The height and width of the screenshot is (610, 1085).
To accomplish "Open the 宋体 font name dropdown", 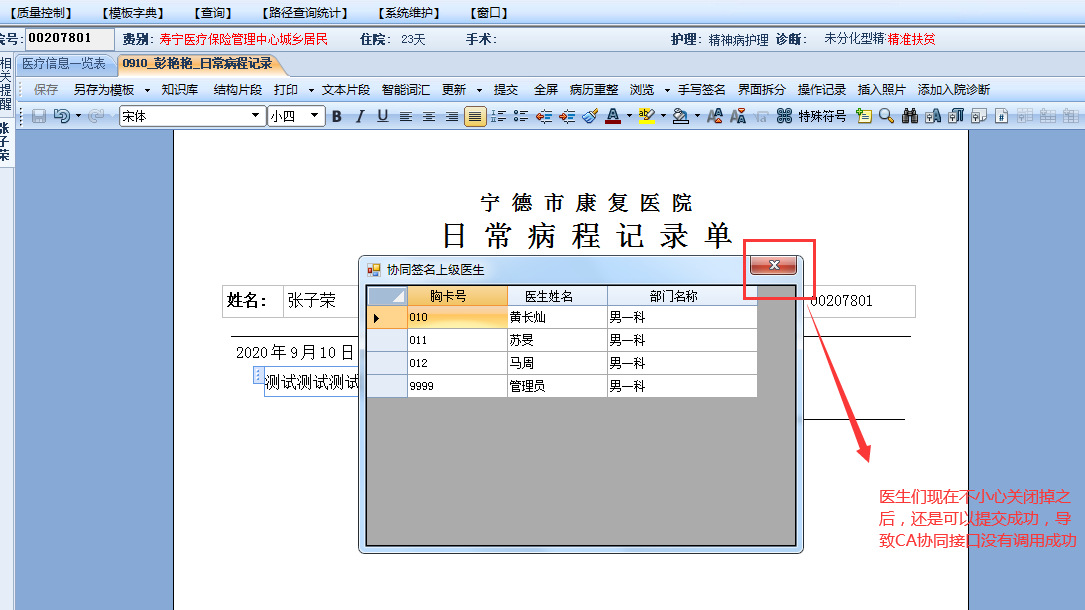I will tap(255, 115).
